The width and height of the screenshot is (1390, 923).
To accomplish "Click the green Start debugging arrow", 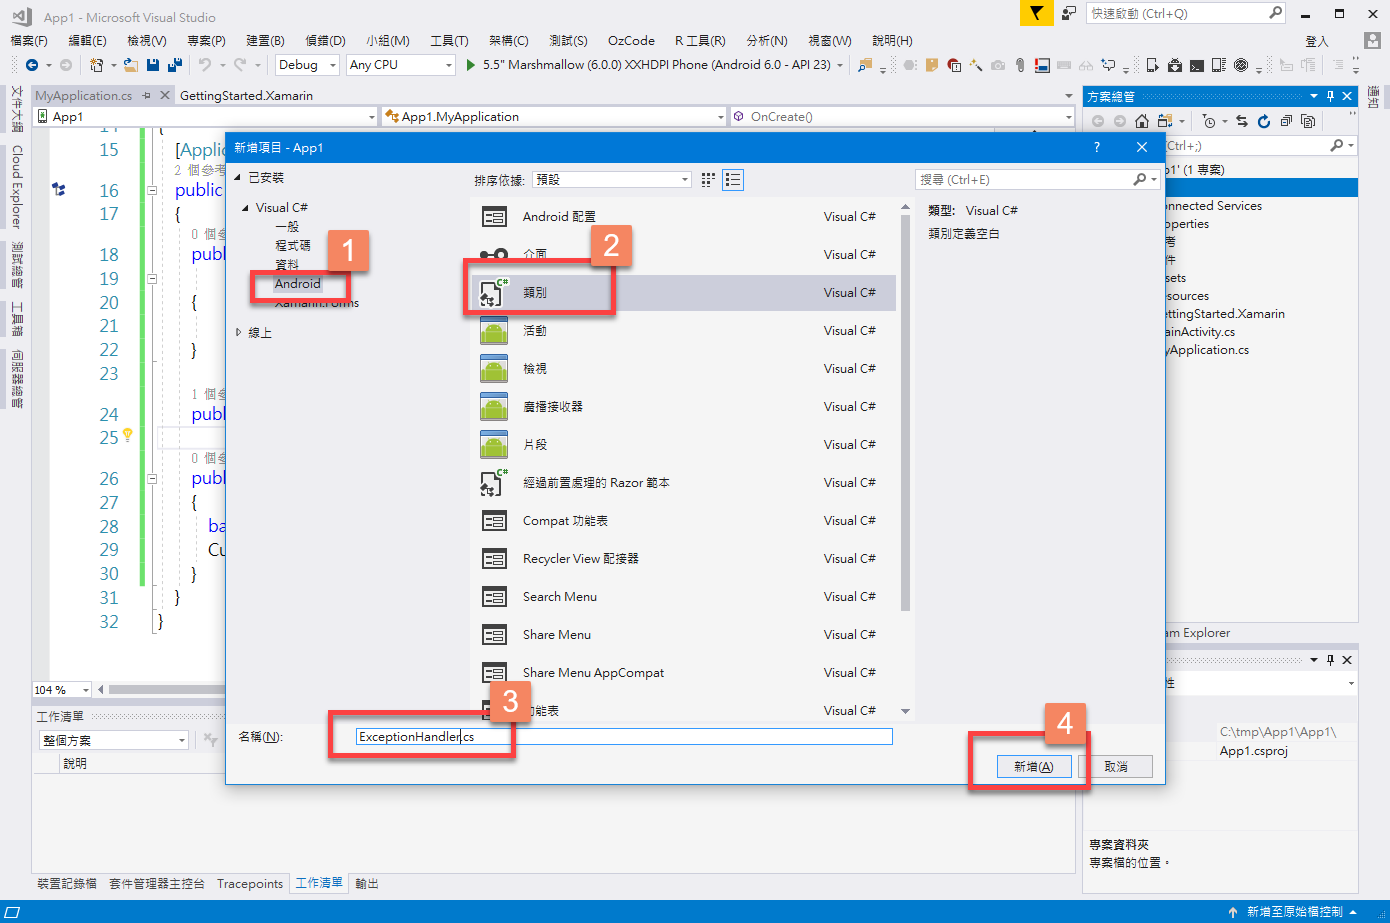I will click(x=471, y=65).
